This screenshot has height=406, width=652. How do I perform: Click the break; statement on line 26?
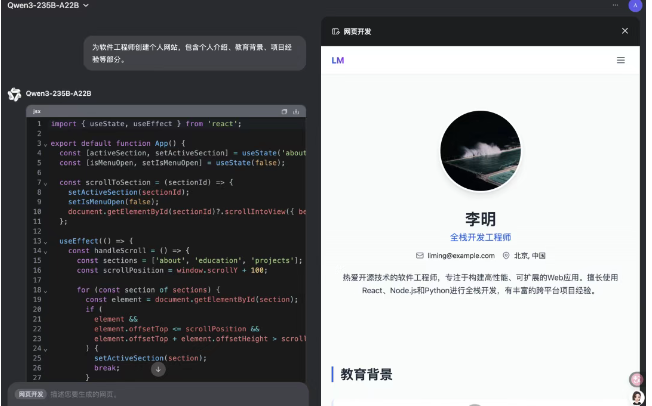click(x=107, y=368)
